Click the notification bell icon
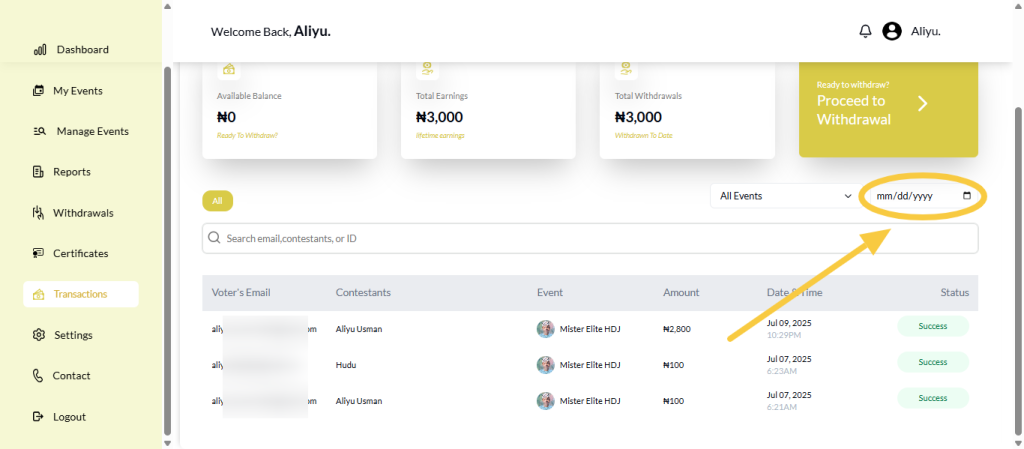The width and height of the screenshot is (1024, 449). click(865, 31)
